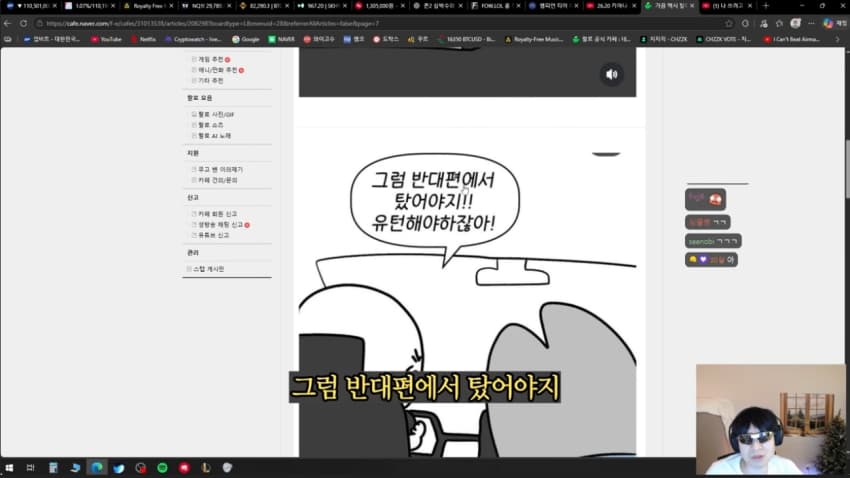Viewport: 850px width, 478px height.
Task: Open the 스탭 게시판 board
Action: (208, 268)
